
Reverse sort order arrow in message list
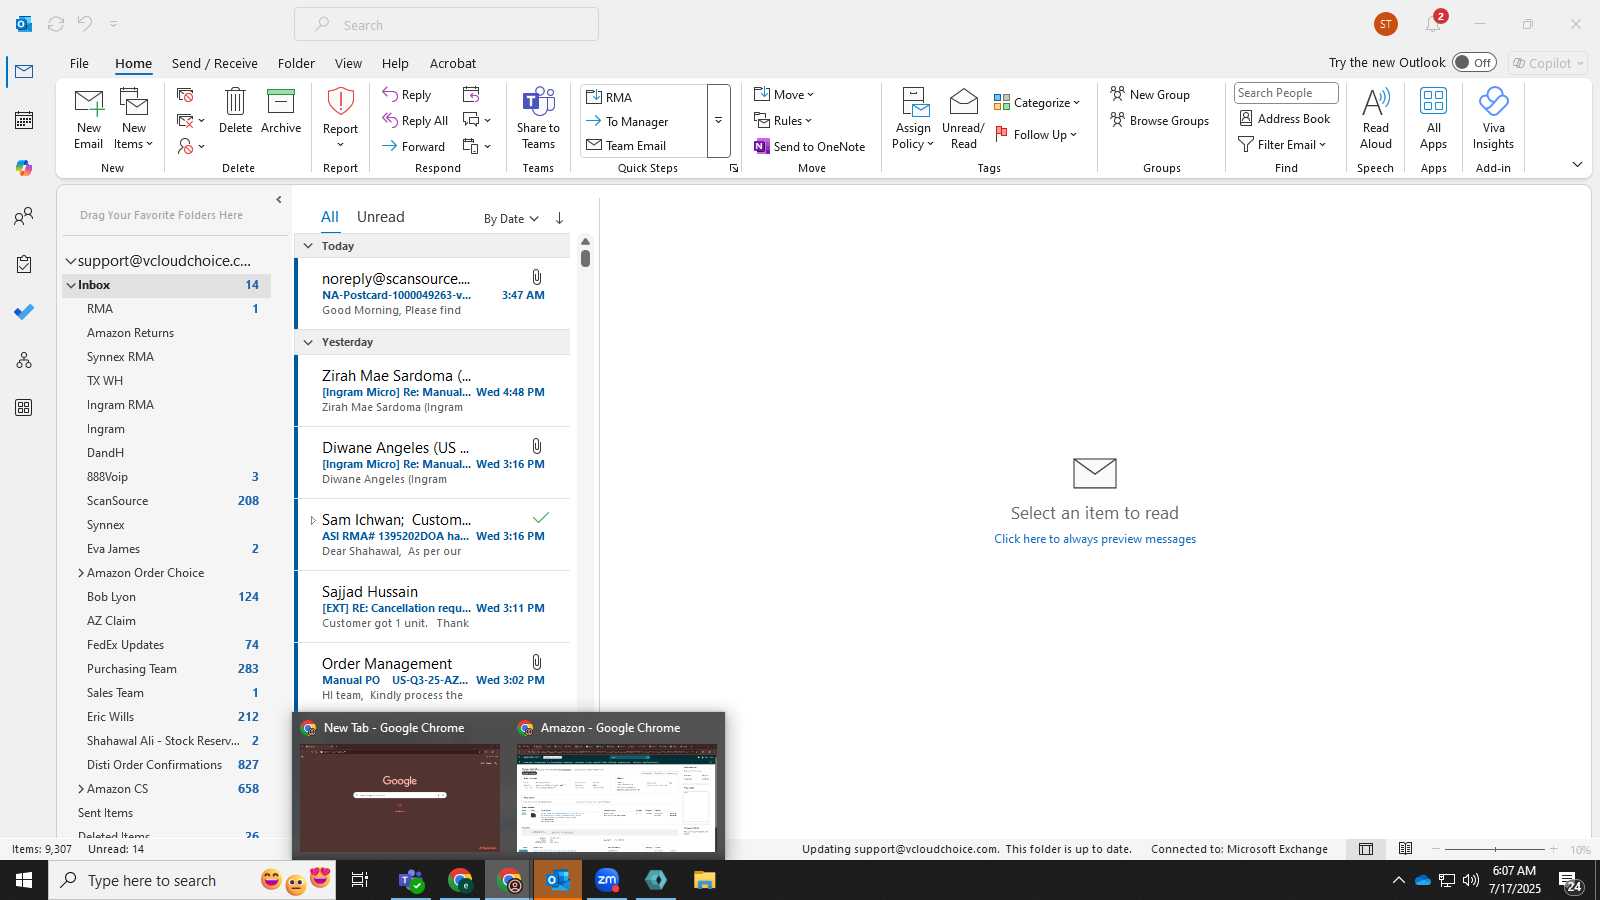[x=559, y=218]
